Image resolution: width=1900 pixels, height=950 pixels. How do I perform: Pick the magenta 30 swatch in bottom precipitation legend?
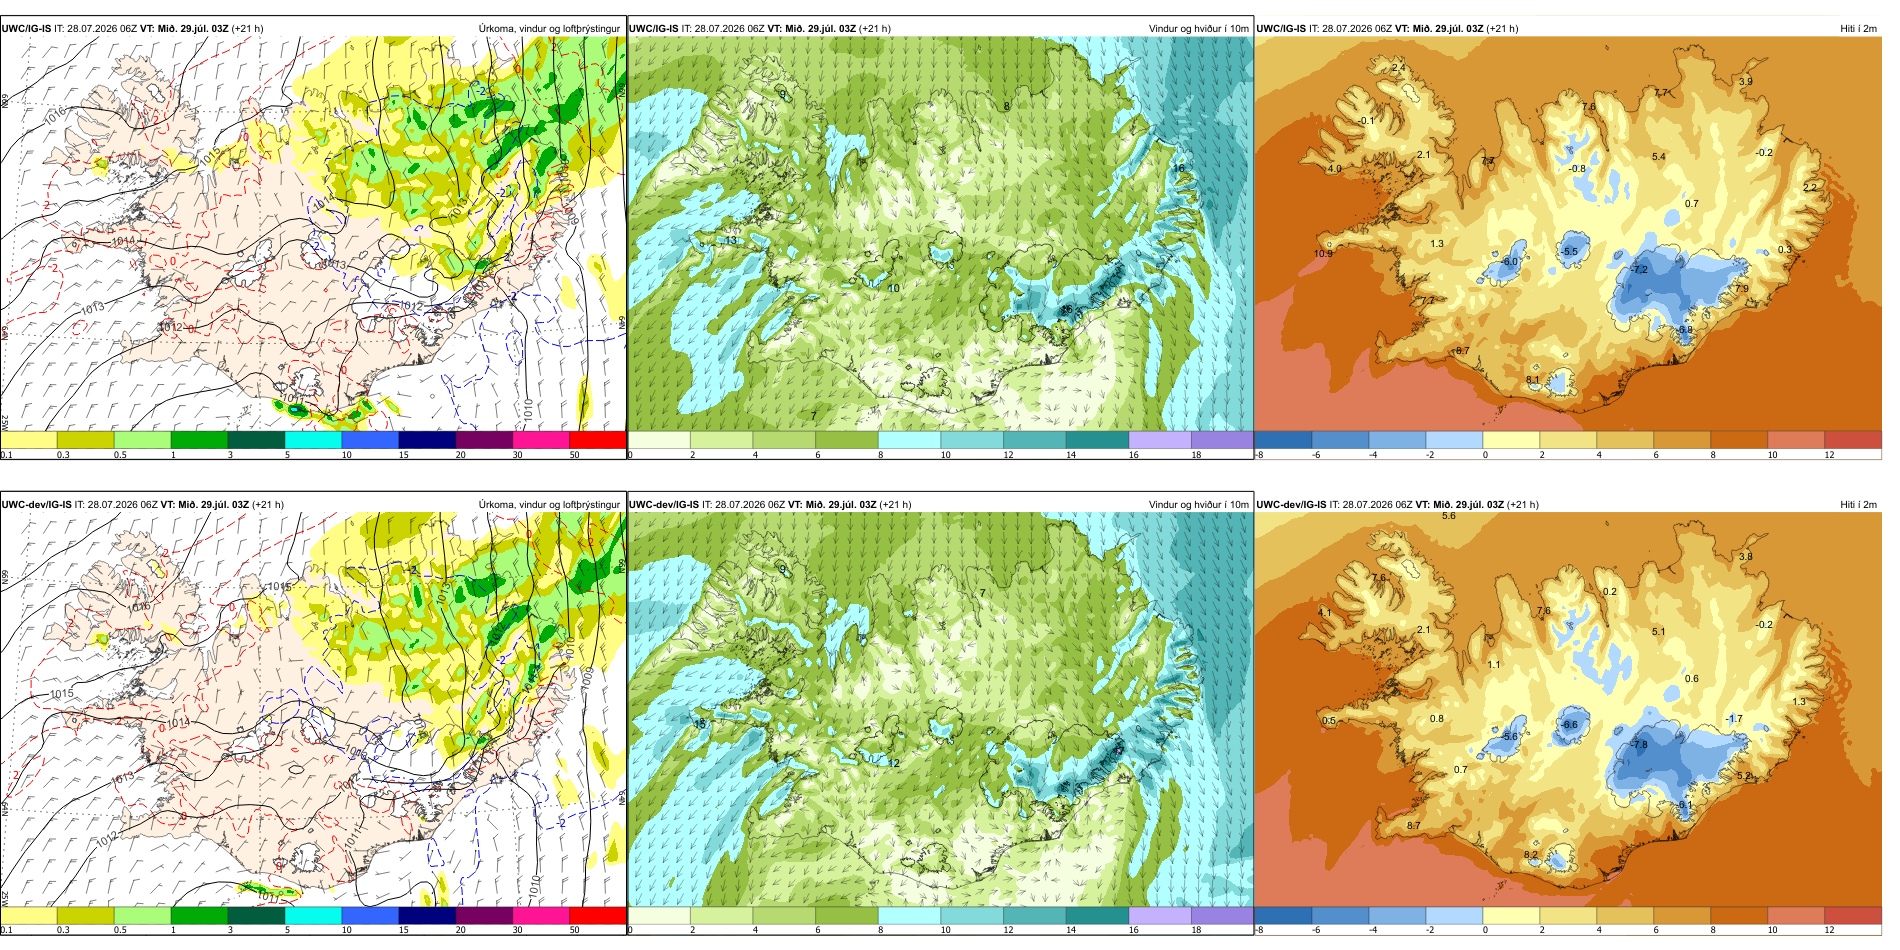pyautogui.click(x=541, y=915)
